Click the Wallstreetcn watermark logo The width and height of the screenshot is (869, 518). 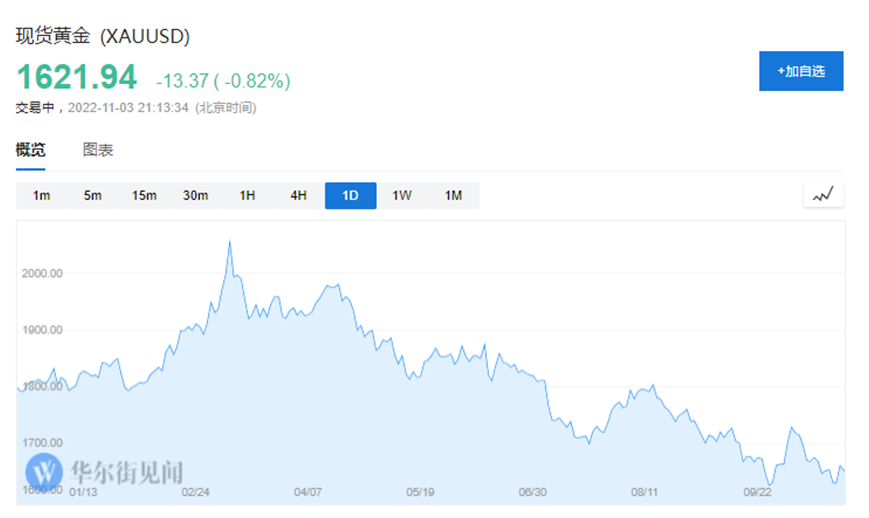[106, 470]
